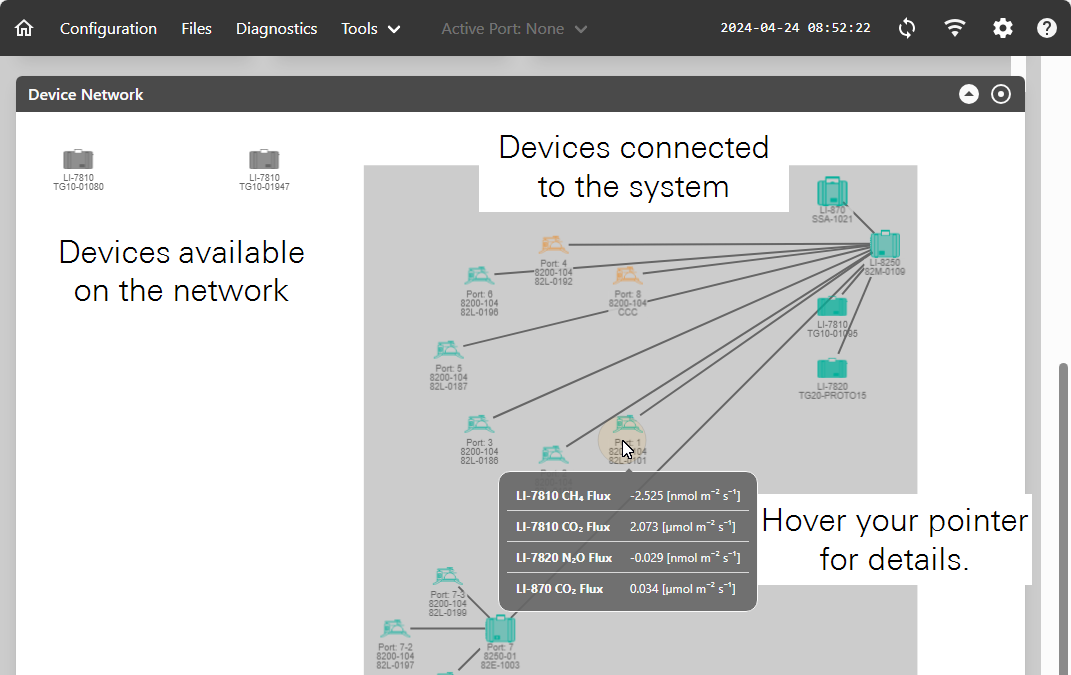Select the Port 6 chamber 82L-0196

(479, 291)
